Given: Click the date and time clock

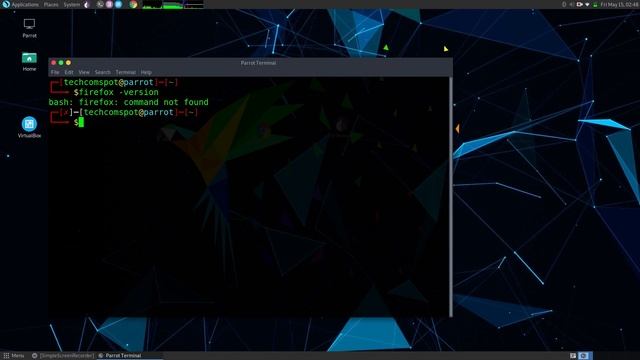Looking at the screenshot, I should [x=619, y=4].
